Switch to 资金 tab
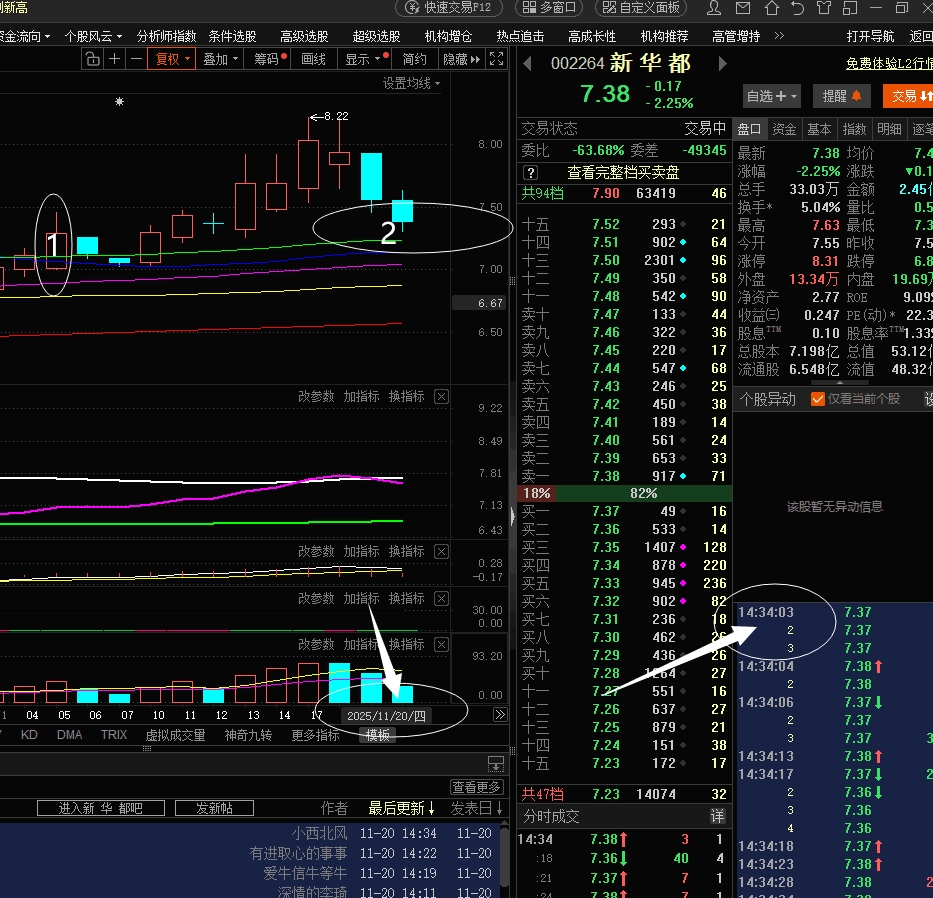 (x=784, y=129)
